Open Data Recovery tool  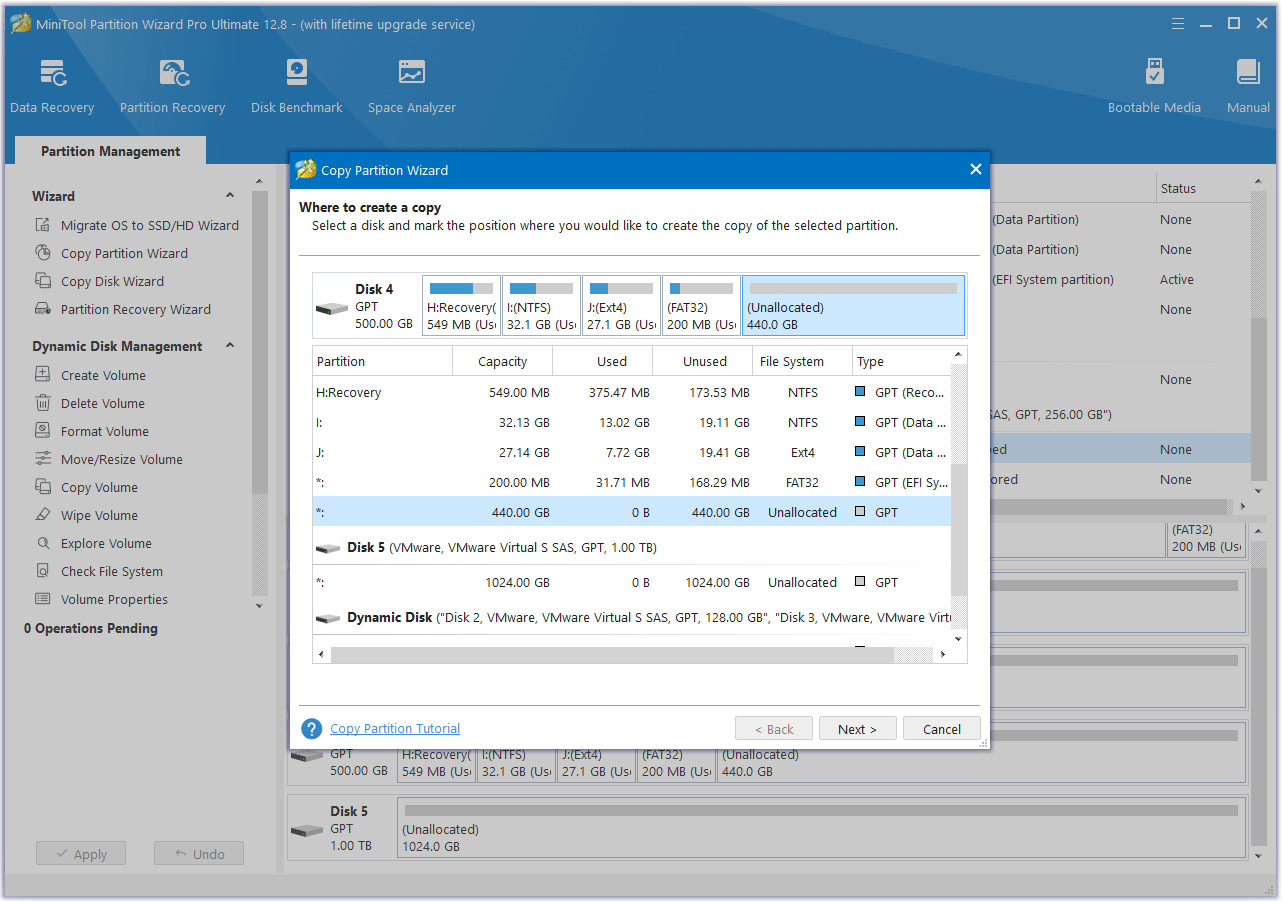click(x=52, y=86)
